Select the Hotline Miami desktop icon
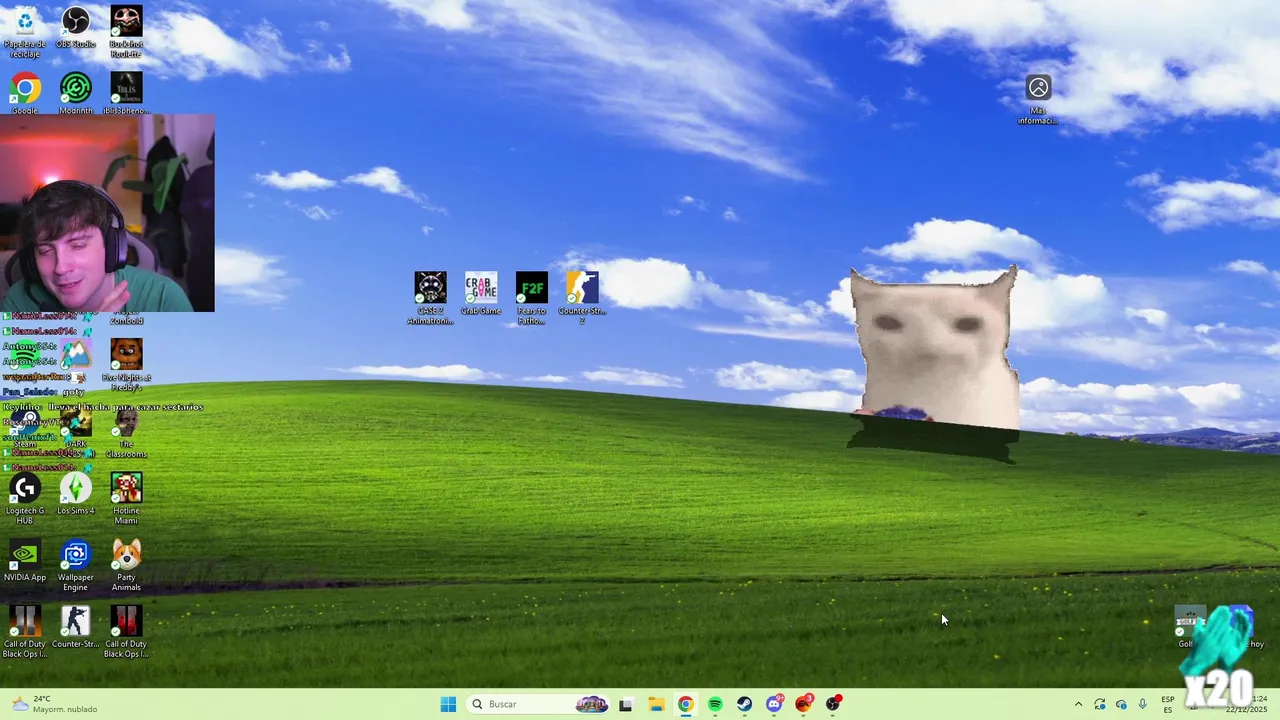The image size is (1280, 720). (126, 498)
